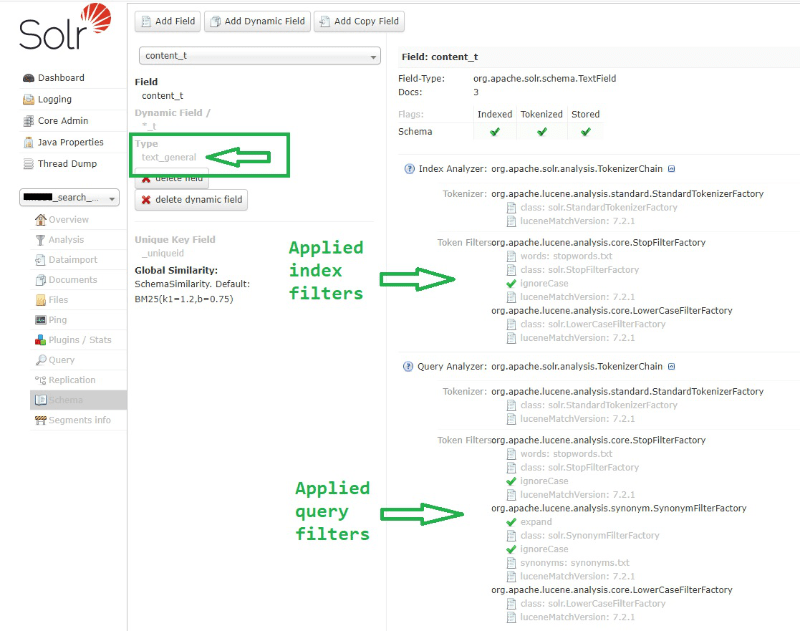
Task: Open the Replication page
Action: click(72, 380)
